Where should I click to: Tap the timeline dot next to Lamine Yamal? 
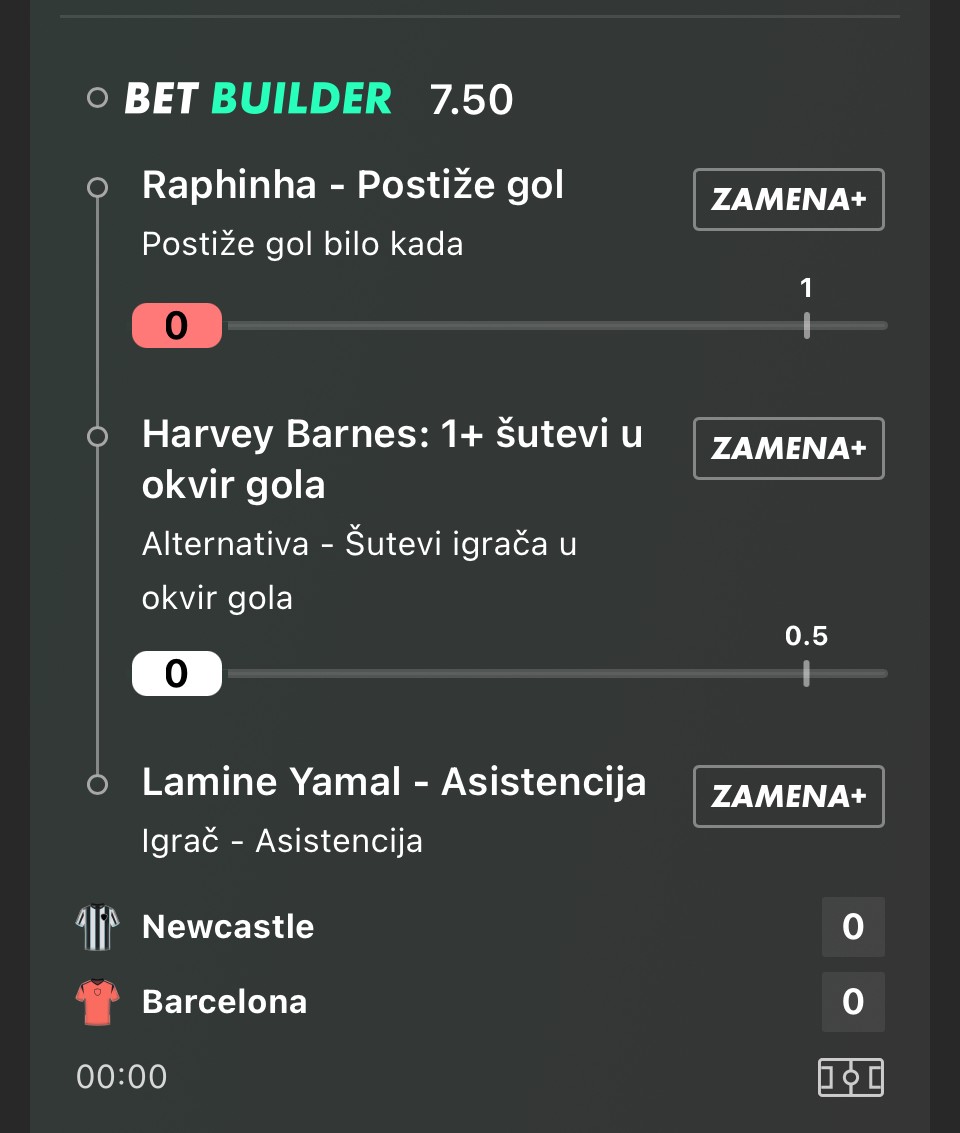tap(97, 784)
